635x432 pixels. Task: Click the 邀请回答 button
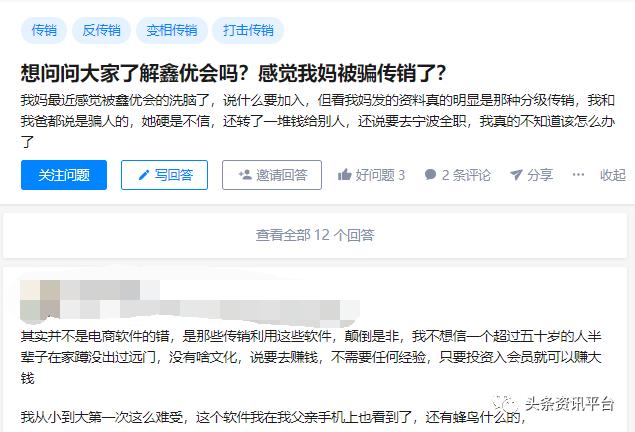pos(272,175)
